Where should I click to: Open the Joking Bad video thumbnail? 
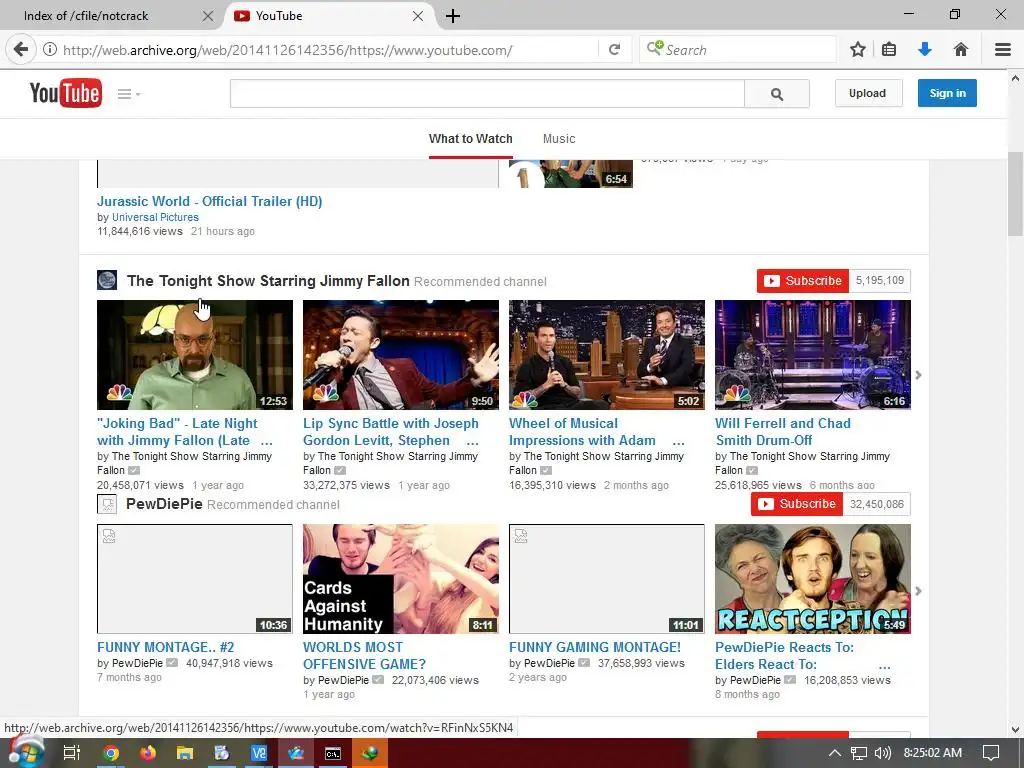pyautogui.click(x=195, y=355)
